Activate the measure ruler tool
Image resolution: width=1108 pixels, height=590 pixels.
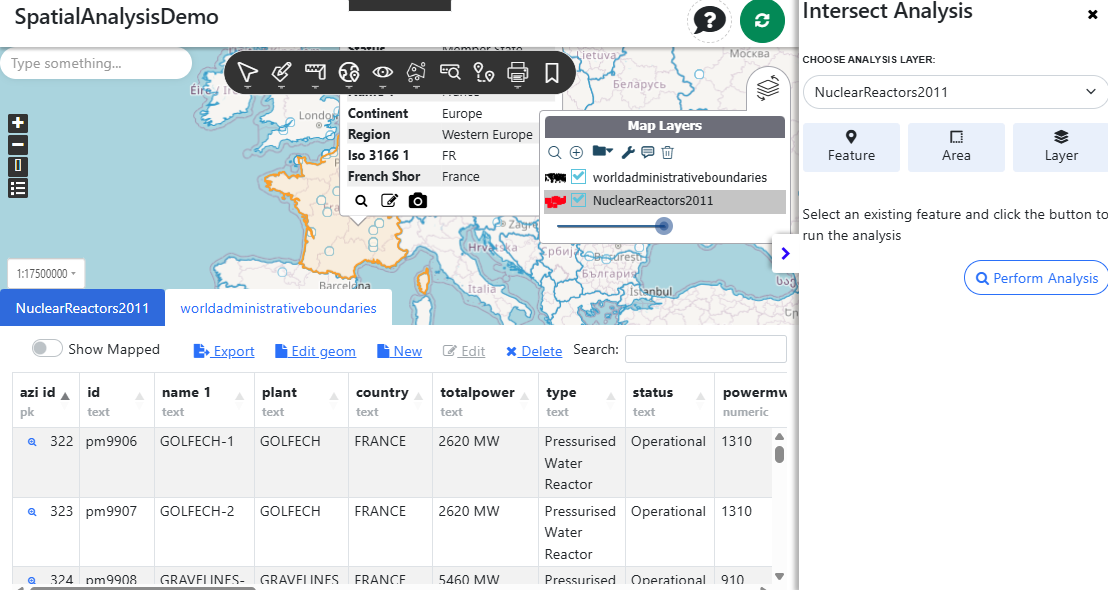tap(315, 72)
